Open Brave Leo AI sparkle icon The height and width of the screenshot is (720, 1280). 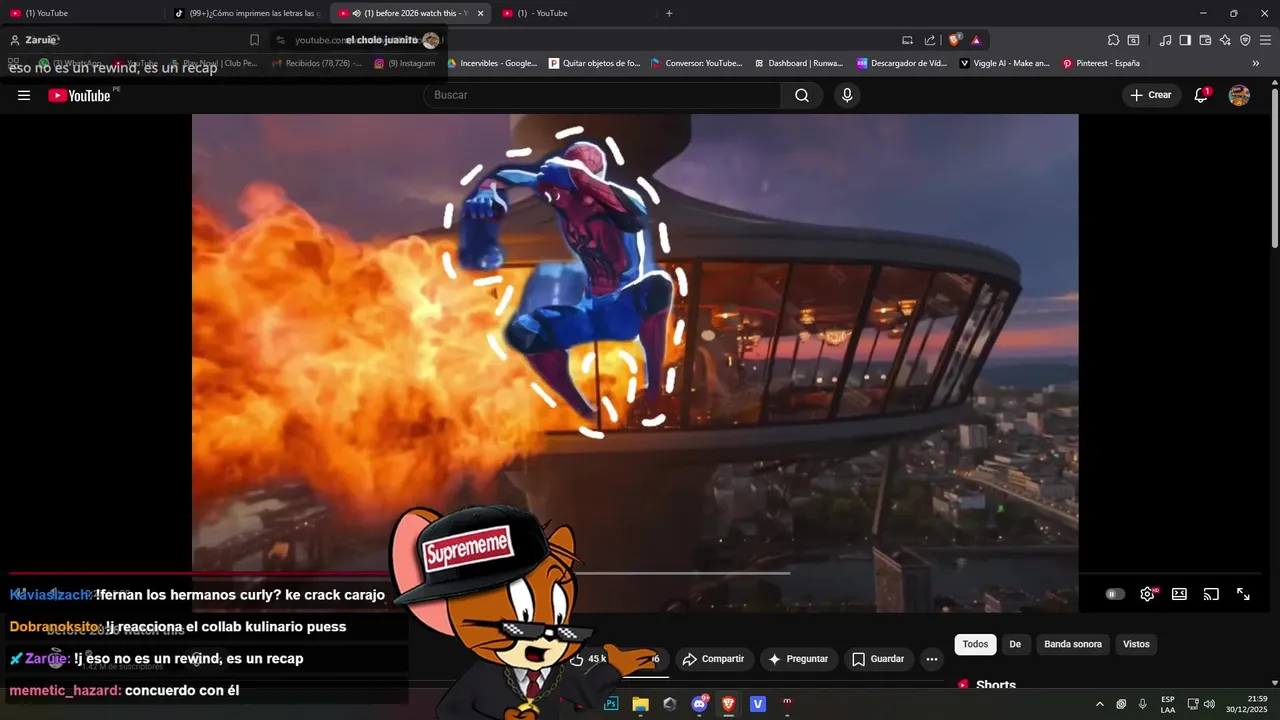[1225, 40]
